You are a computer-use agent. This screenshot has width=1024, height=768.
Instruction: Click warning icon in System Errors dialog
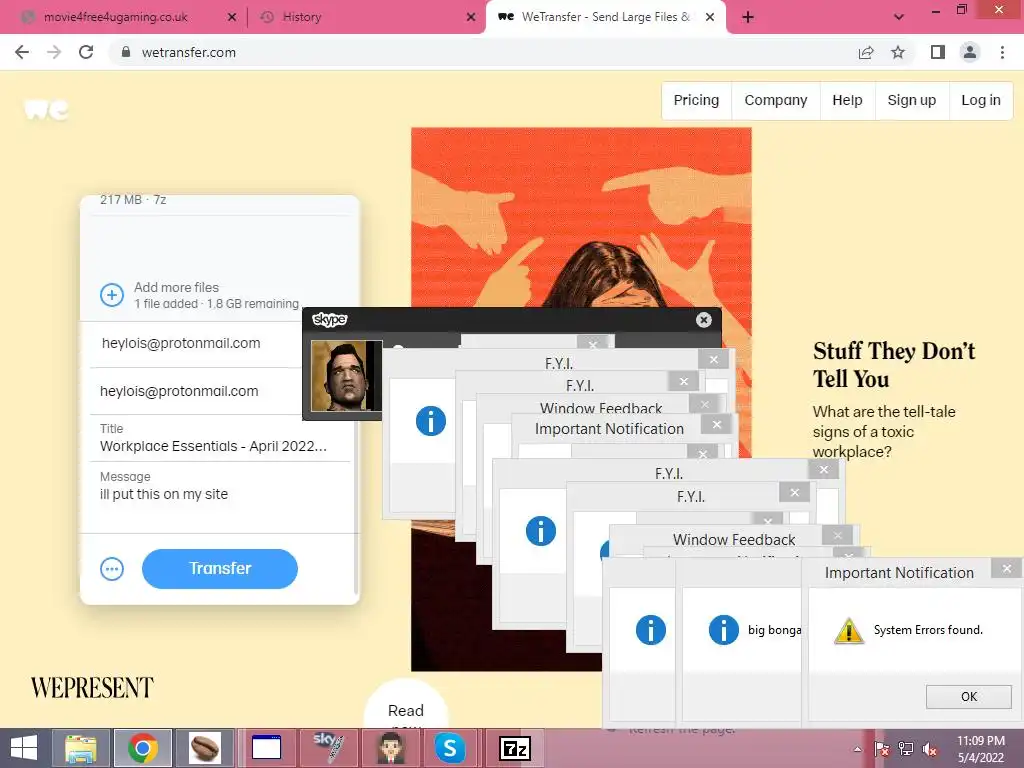(848, 630)
